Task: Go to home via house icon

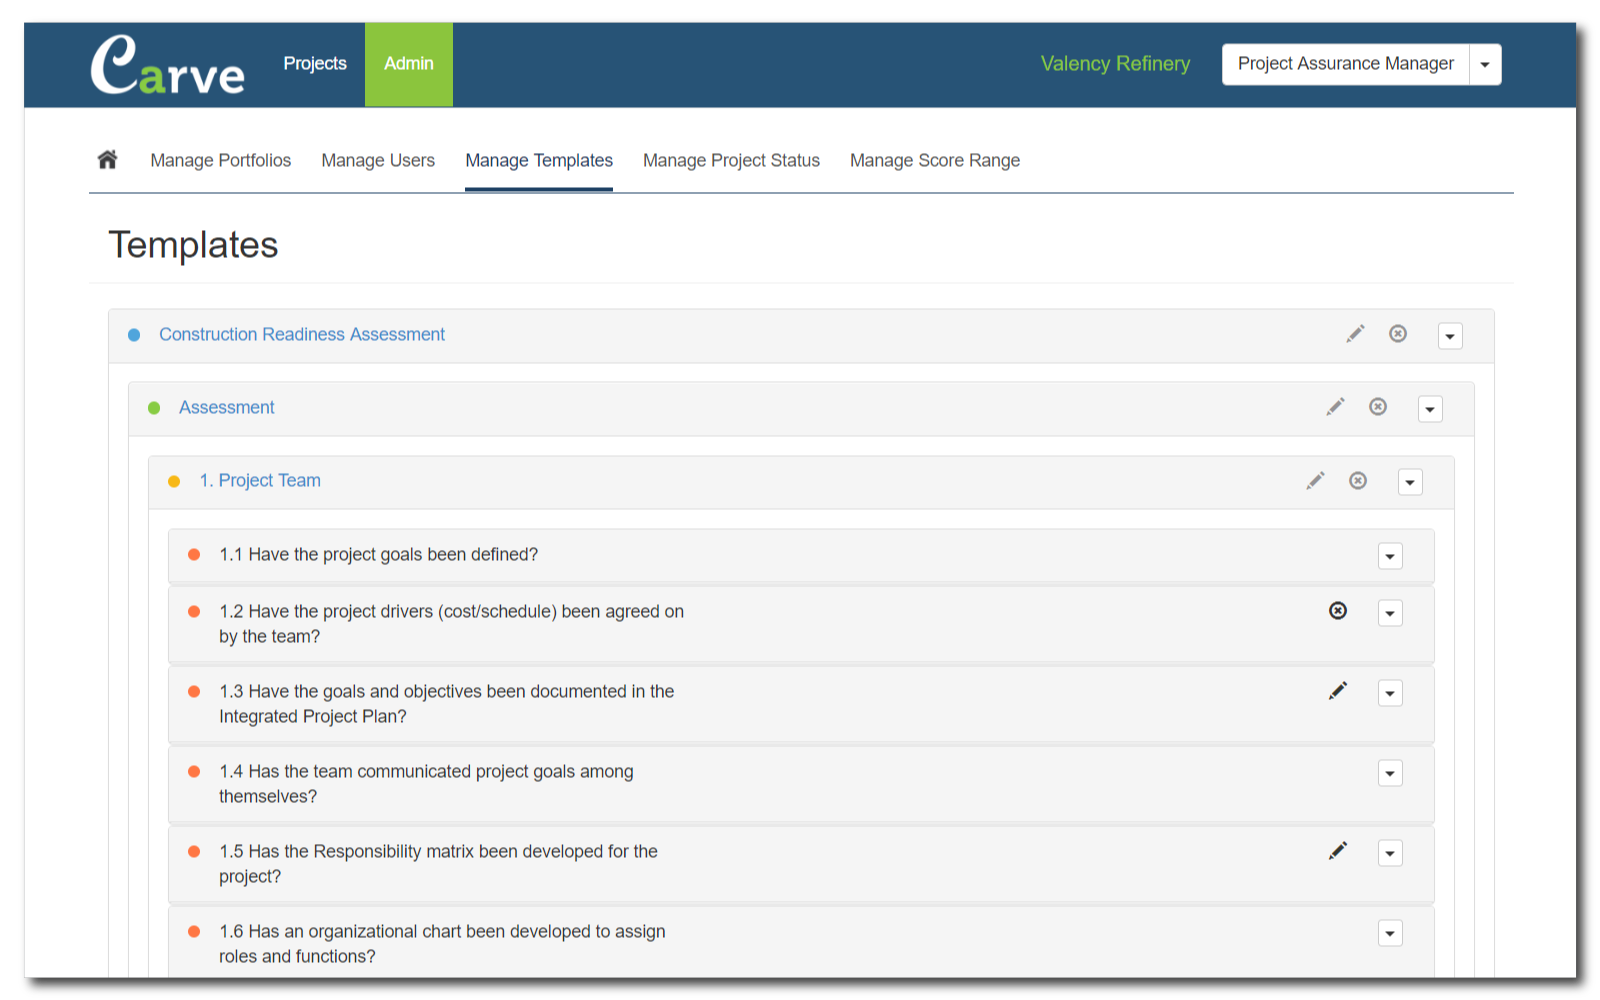Action: coord(107,159)
